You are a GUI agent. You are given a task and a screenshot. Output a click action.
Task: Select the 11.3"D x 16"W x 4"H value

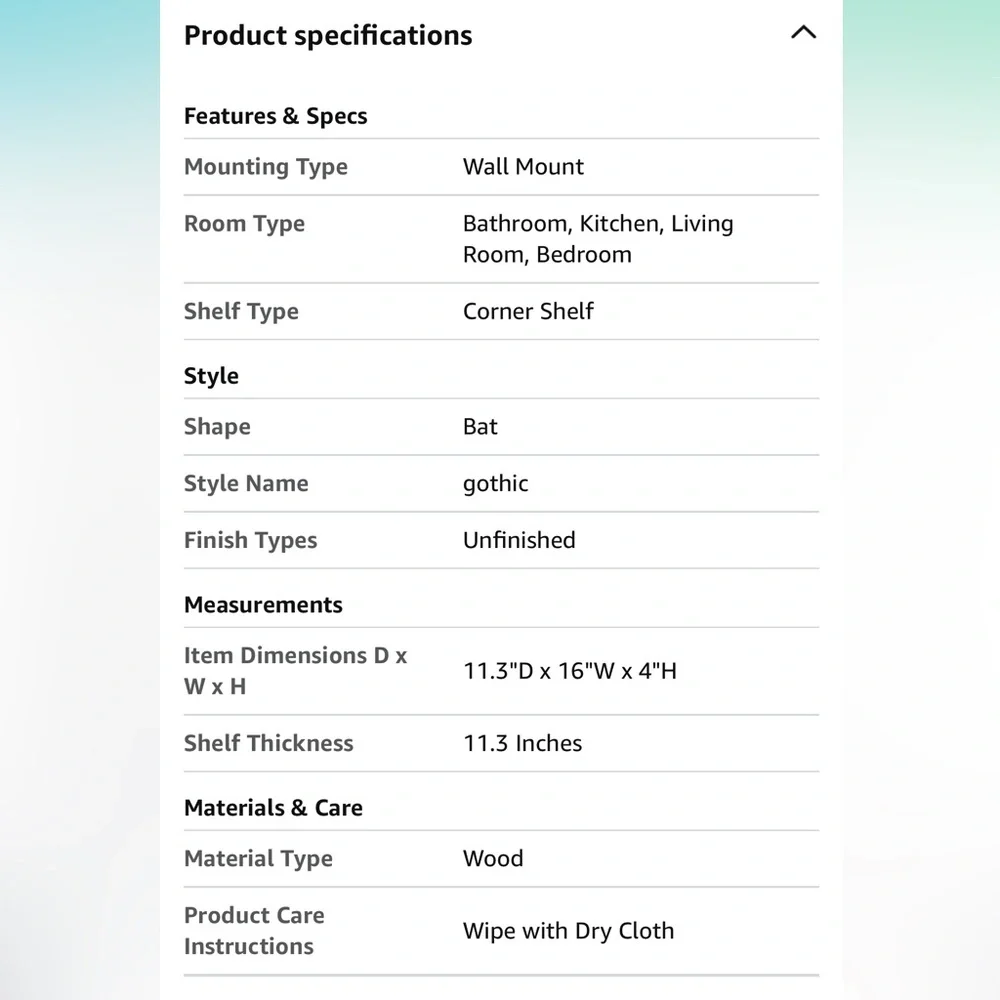coord(570,671)
